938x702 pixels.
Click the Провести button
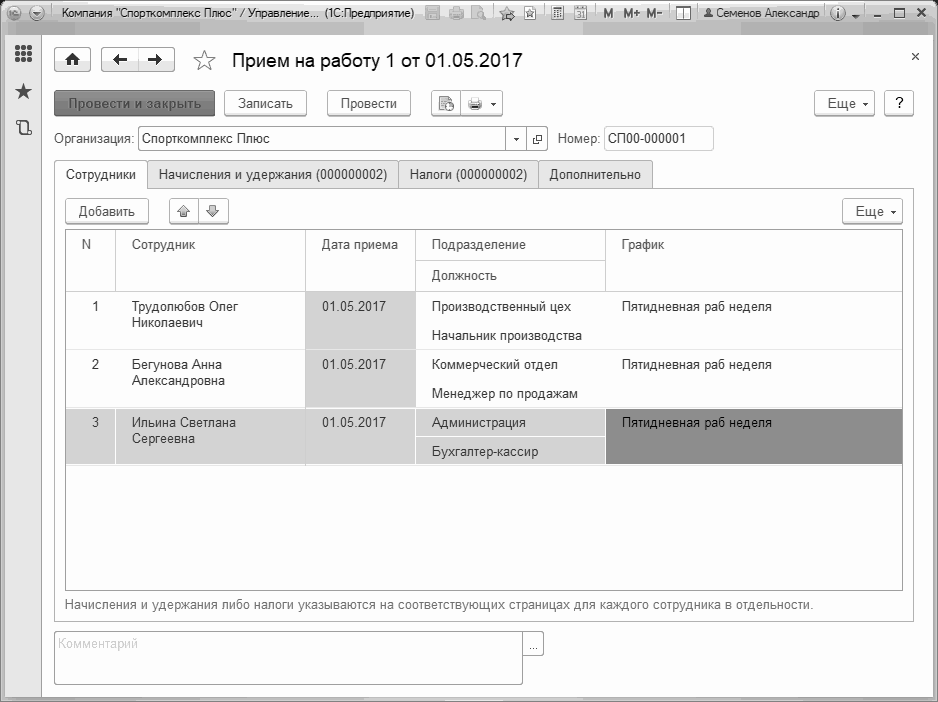point(369,104)
